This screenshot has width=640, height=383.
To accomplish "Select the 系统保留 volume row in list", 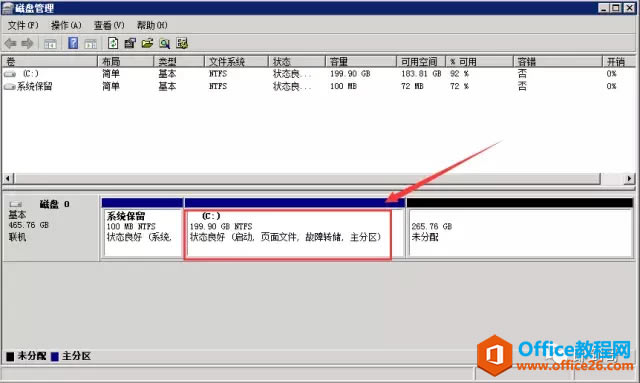I will tap(318, 87).
